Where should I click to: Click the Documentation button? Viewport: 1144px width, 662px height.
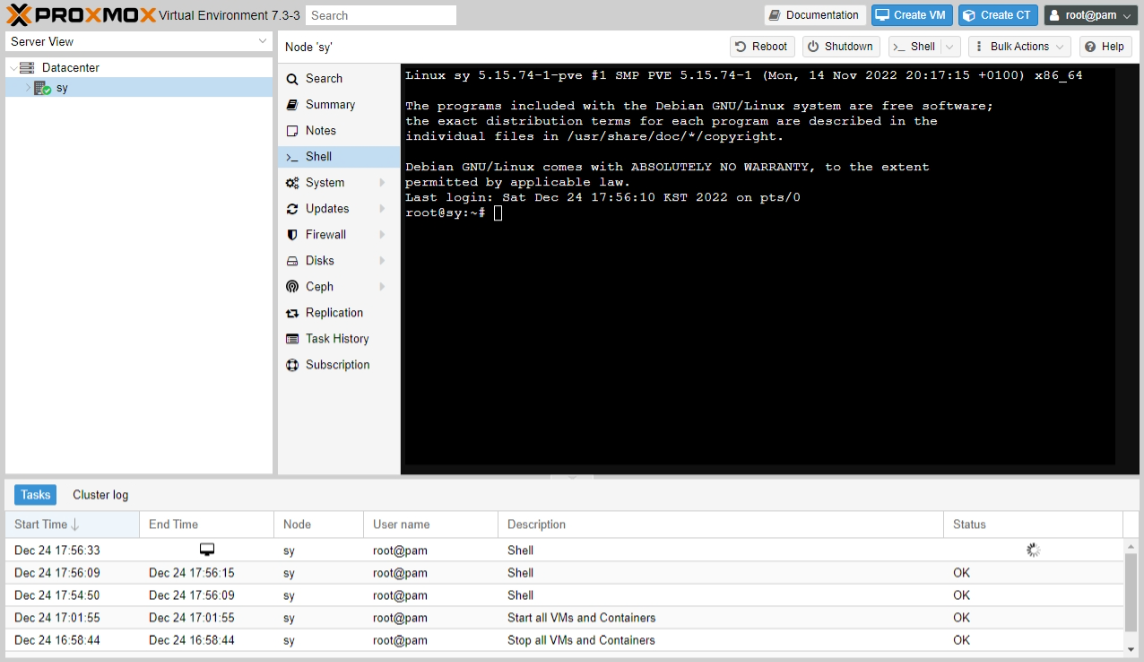(x=815, y=15)
